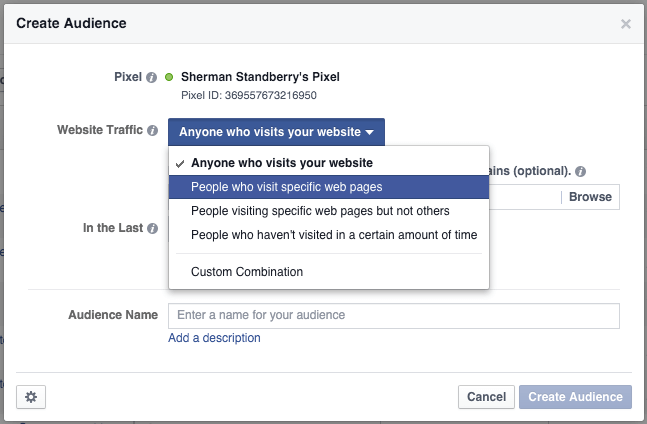Screen dimensions: 647x424
Task: Click the info icon beside Website Traffic
Action: [152, 131]
